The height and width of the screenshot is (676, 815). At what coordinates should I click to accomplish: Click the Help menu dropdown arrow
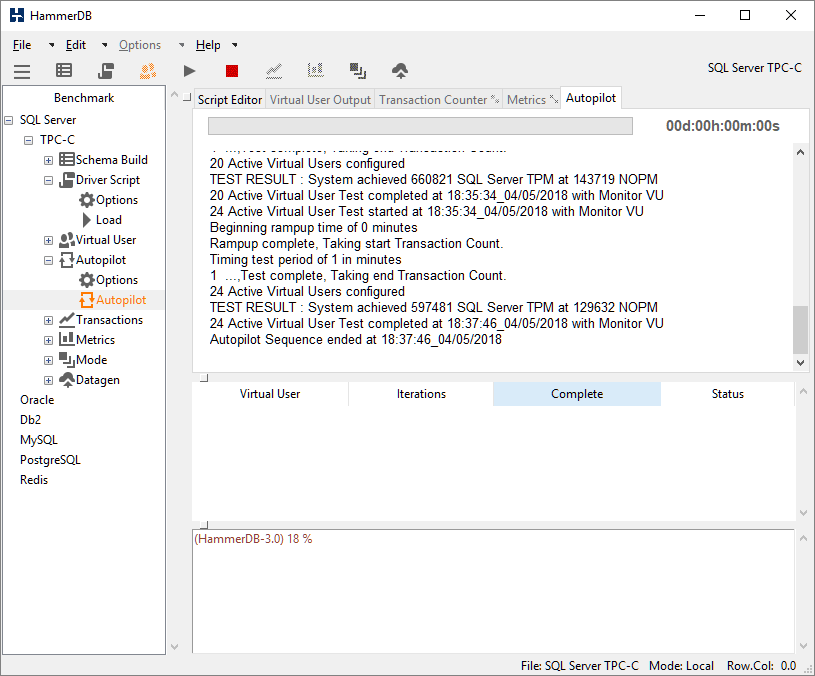(235, 45)
